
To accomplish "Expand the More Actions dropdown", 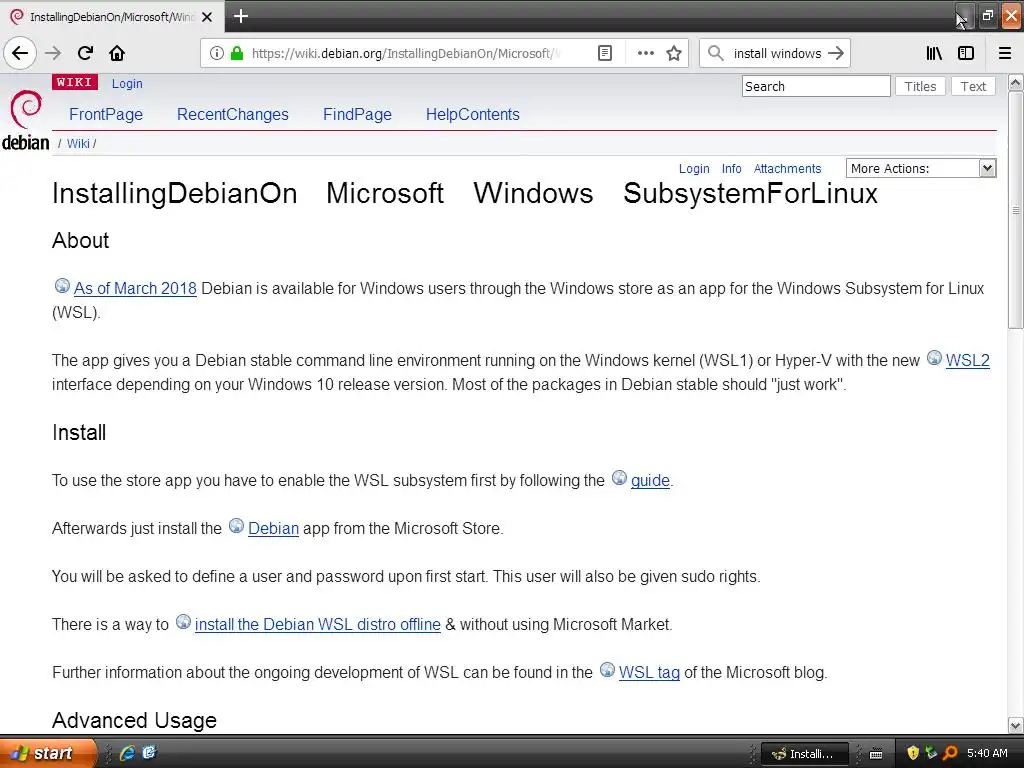I will 921,168.
